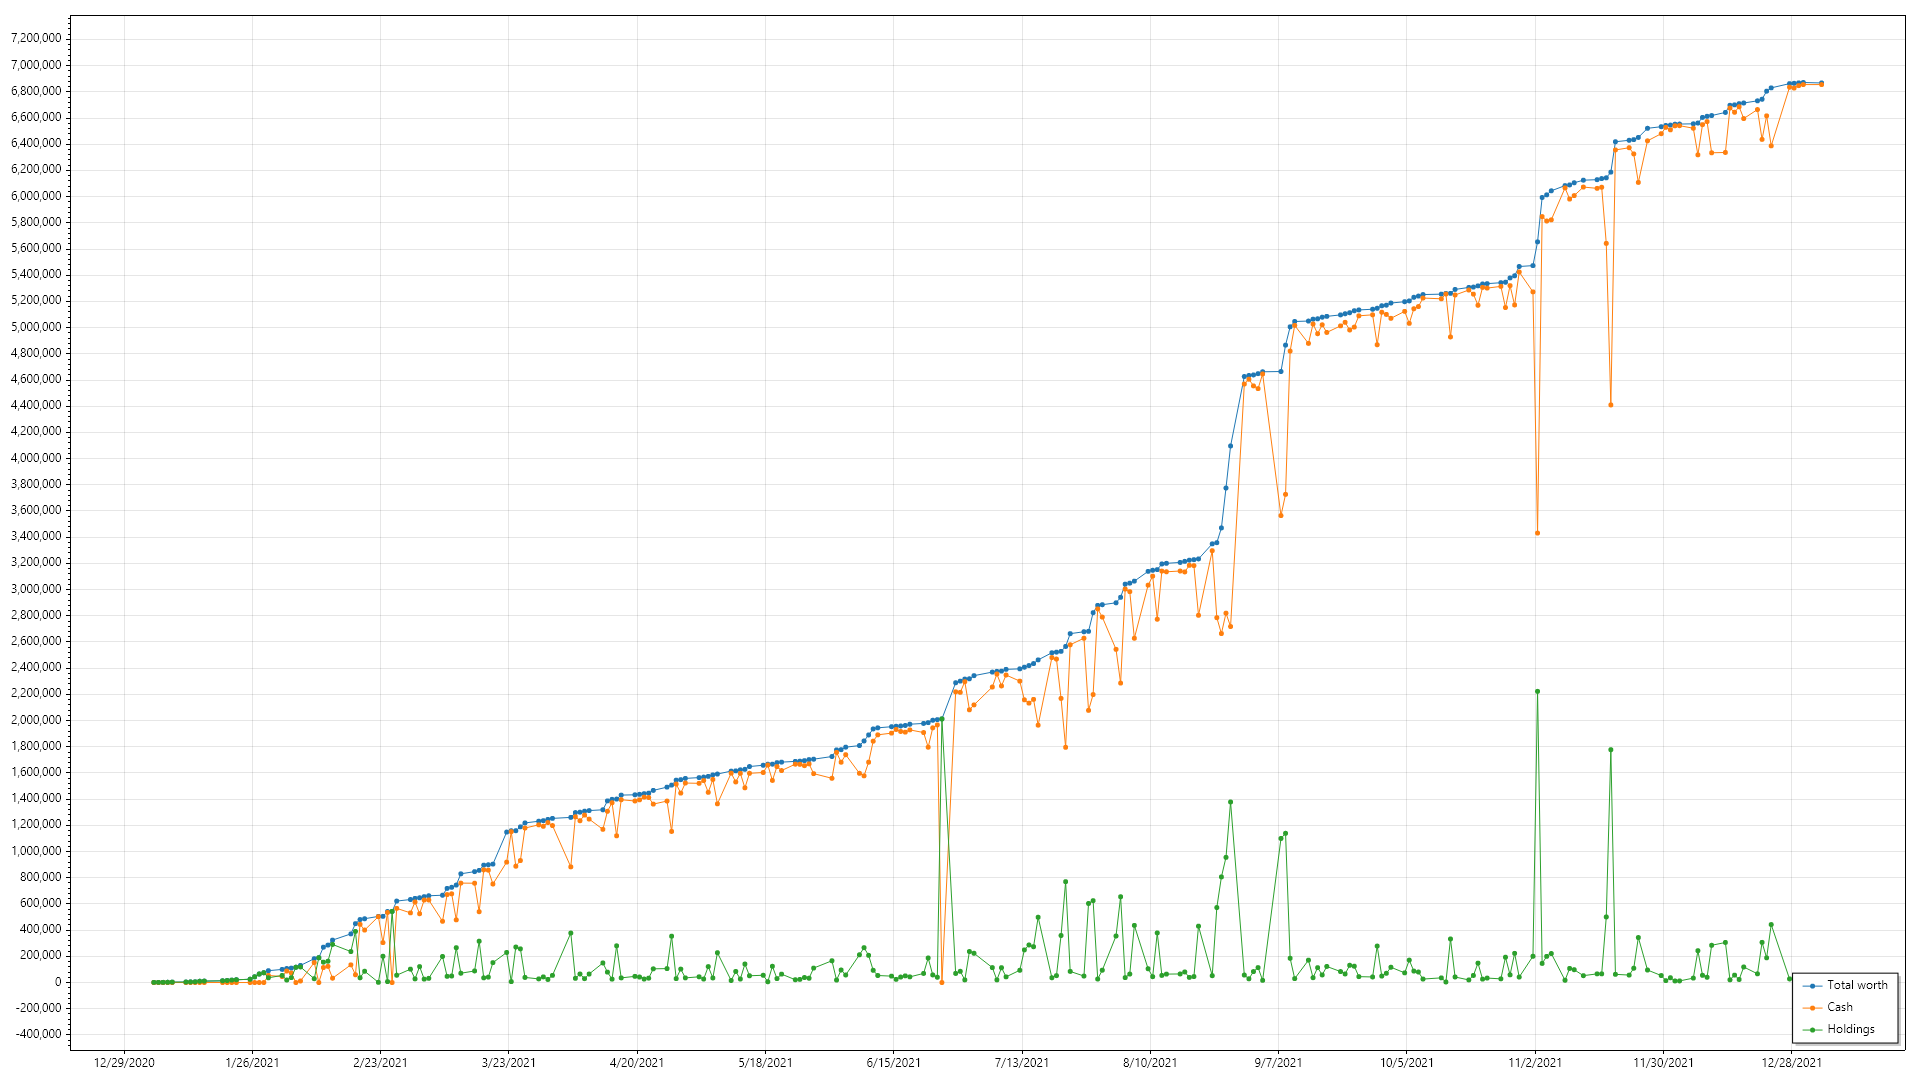The width and height of the screenshot is (1920, 1080).
Task: Select the 'Cash' legend label
Action: point(1839,1007)
